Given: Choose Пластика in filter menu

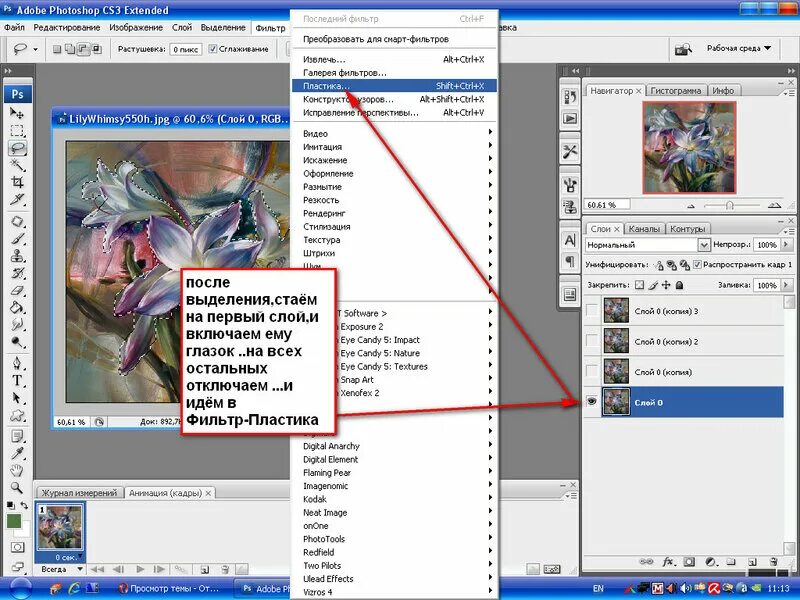Looking at the screenshot, I should click(x=394, y=86).
